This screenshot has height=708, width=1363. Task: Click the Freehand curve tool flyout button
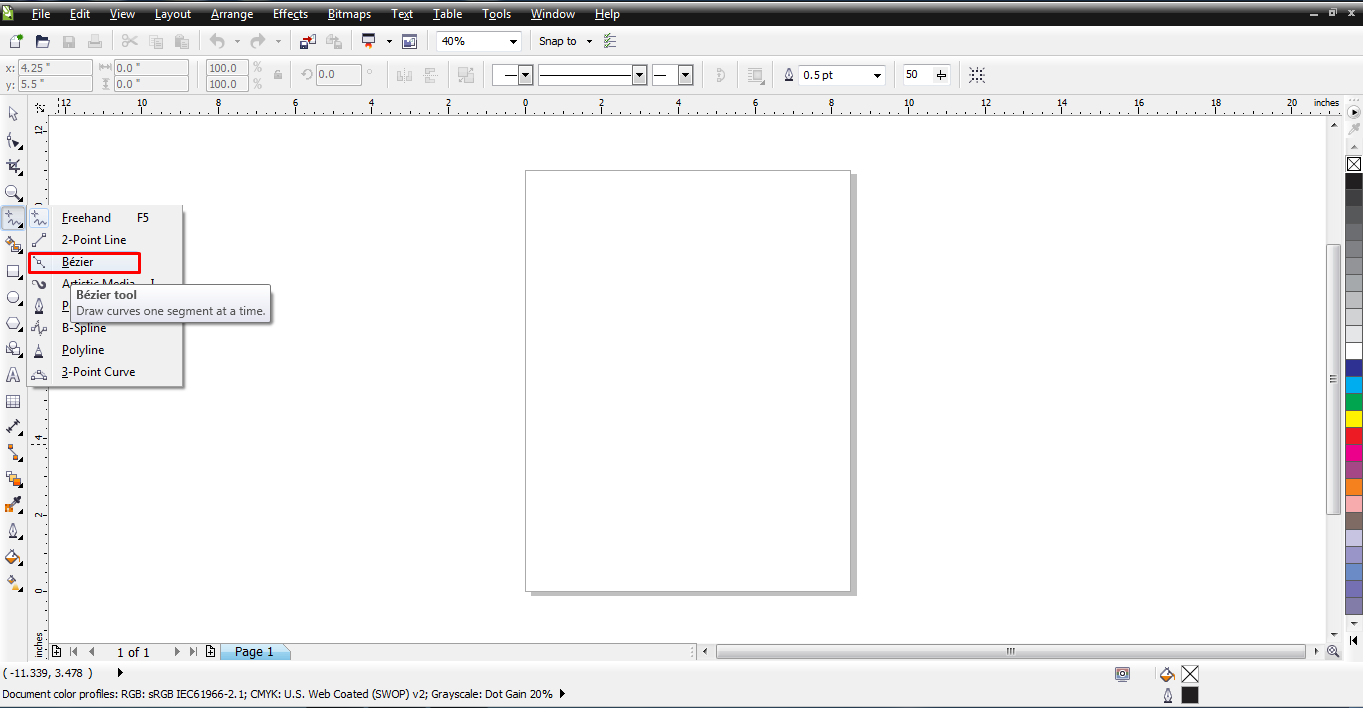pyautogui.click(x=13, y=218)
